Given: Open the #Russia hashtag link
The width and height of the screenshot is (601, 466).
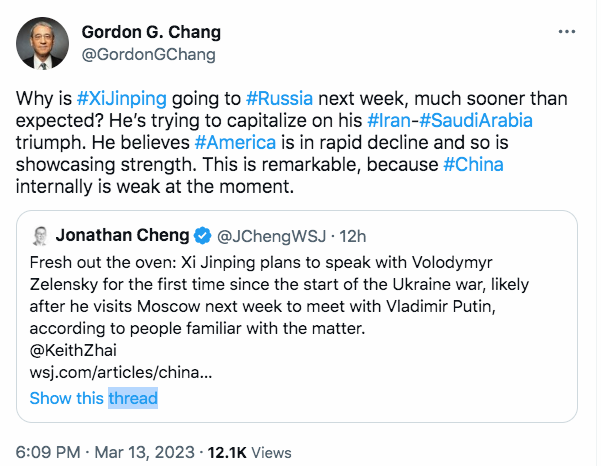Looking at the screenshot, I should [279, 100].
